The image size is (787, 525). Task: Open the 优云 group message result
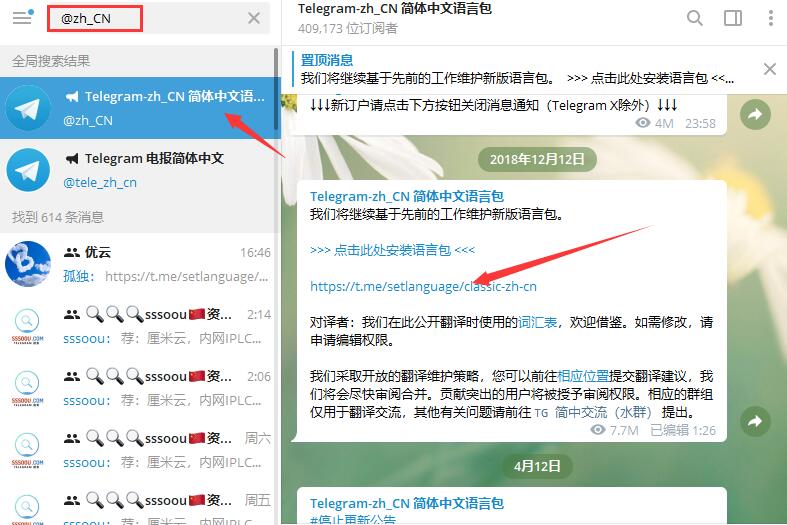137,264
